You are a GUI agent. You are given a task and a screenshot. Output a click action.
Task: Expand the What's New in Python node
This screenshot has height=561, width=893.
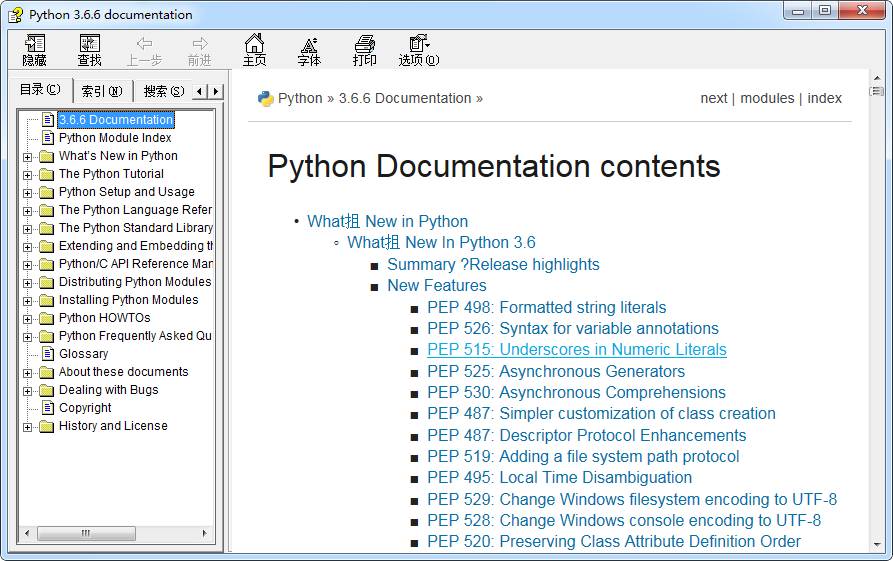click(x=28, y=156)
